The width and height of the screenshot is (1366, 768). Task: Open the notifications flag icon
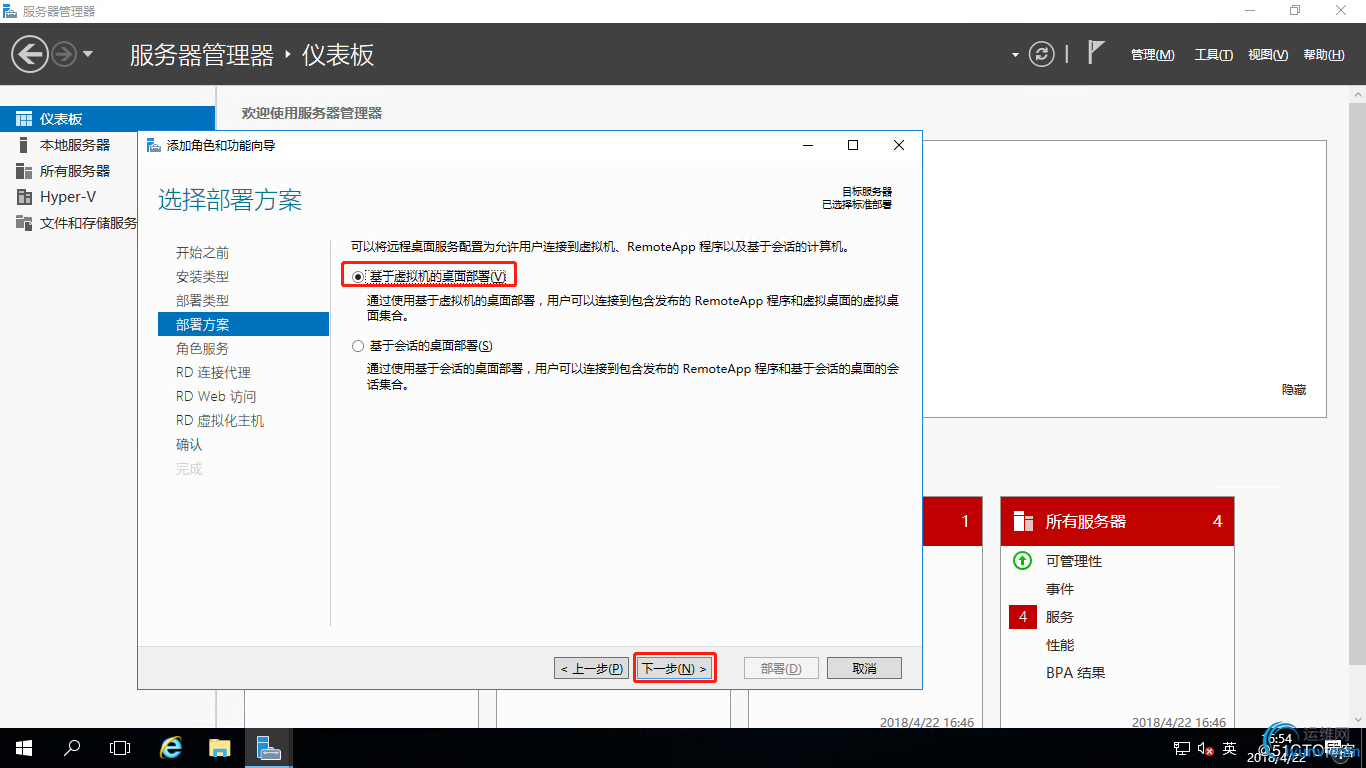point(1096,53)
